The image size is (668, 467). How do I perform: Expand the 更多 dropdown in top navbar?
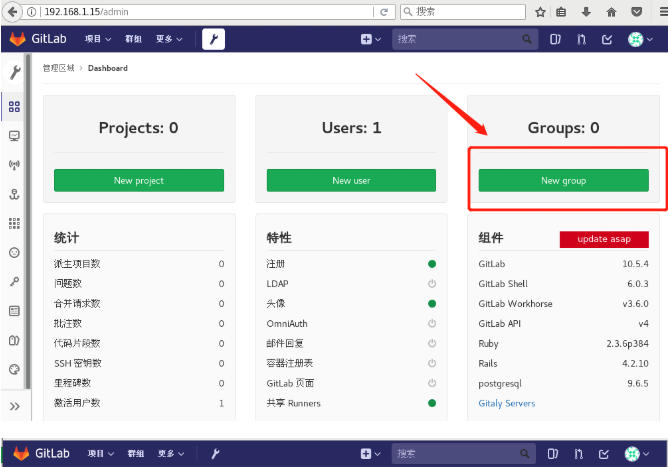(169, 39)
